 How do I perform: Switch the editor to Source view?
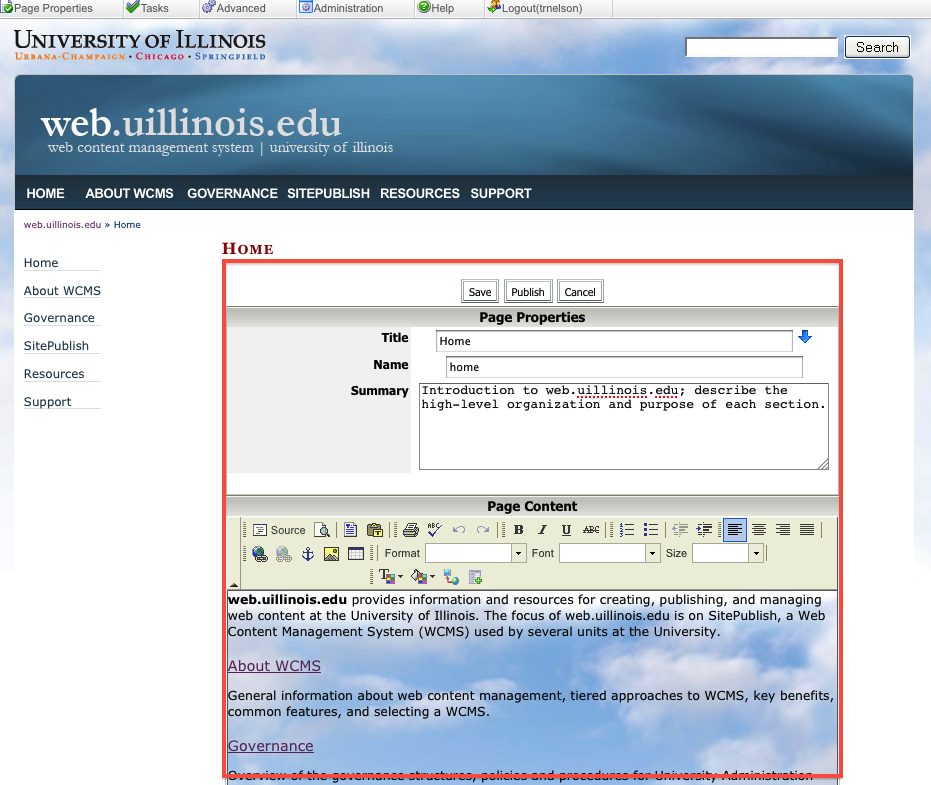click(279, 530)
